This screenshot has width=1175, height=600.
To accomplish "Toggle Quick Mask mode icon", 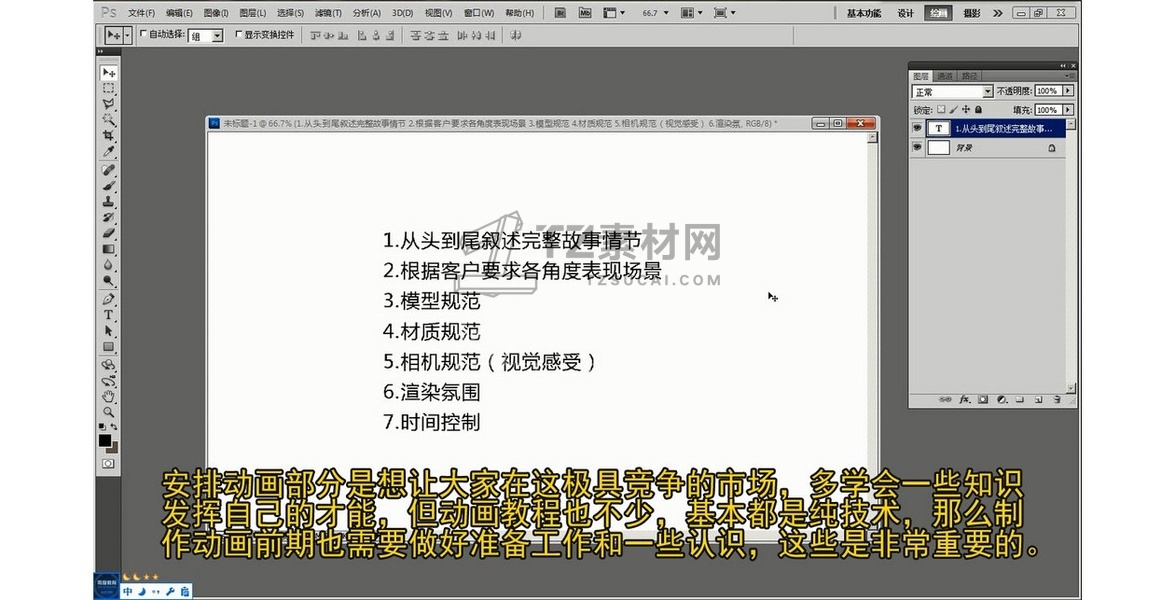I will point(109,464).
